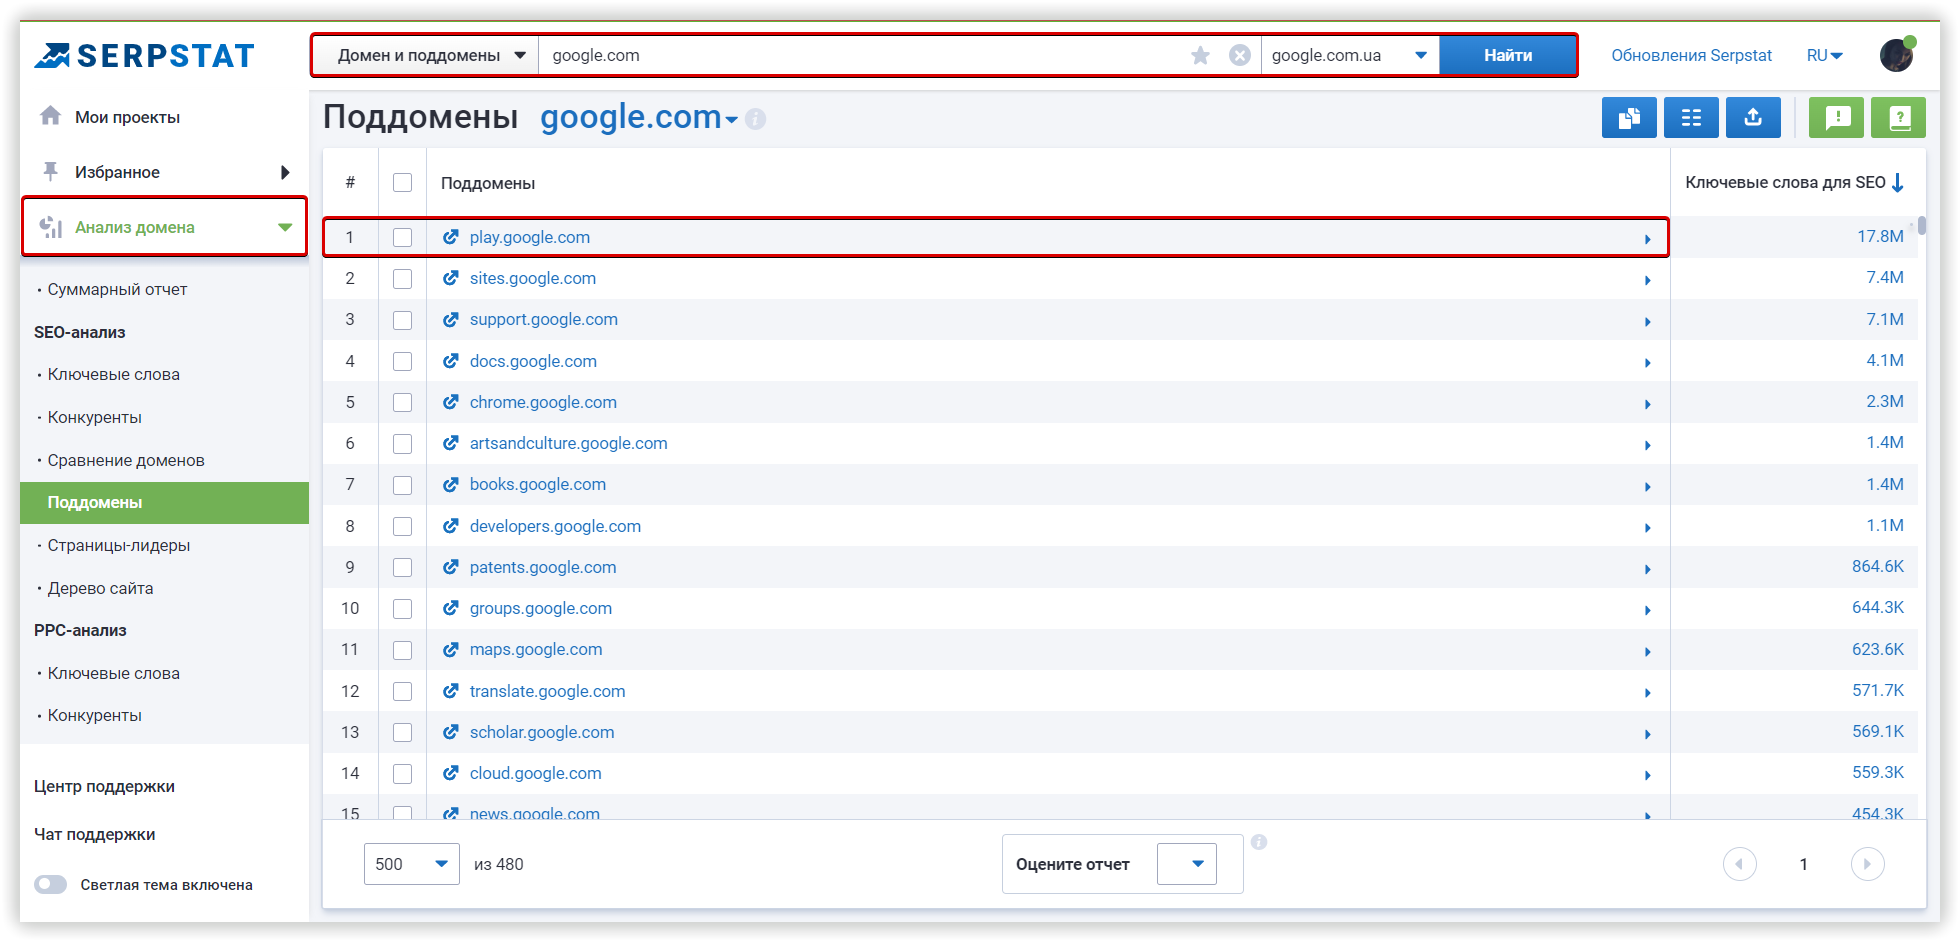Expand row arrow for play.google.com

click(x=1648, y=239)
